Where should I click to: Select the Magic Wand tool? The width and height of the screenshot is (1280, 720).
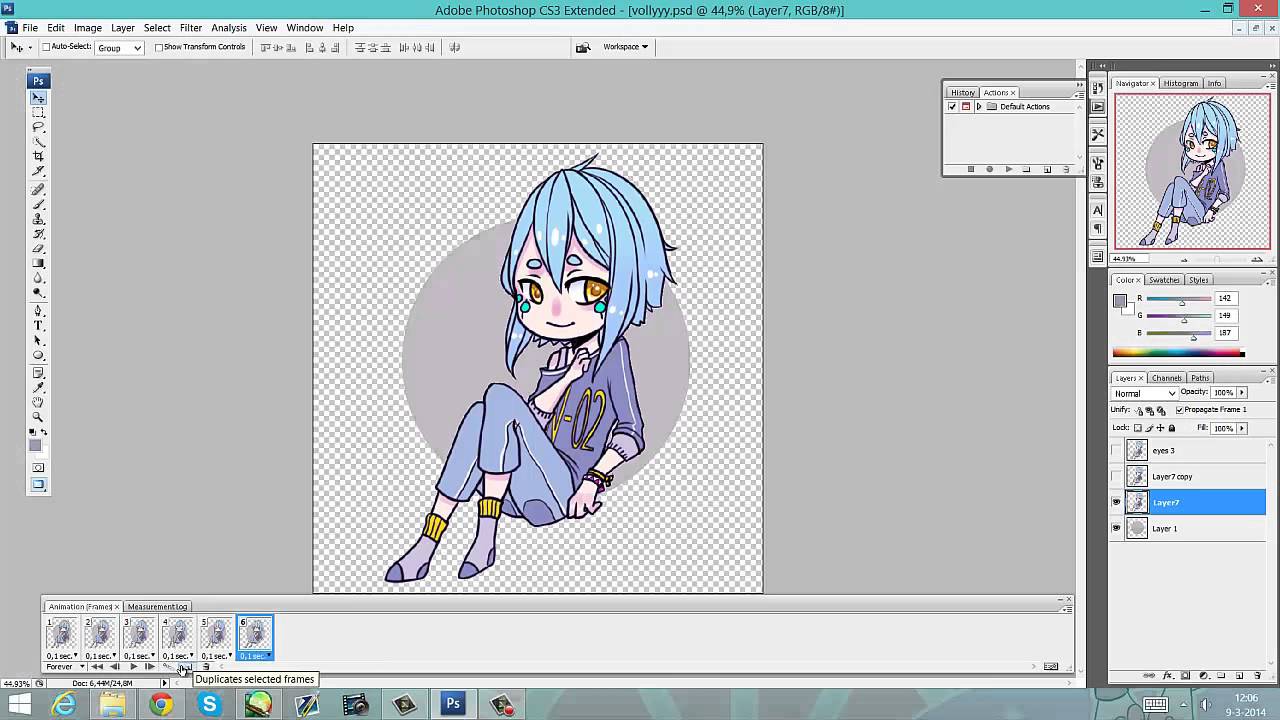coord(38,142)
